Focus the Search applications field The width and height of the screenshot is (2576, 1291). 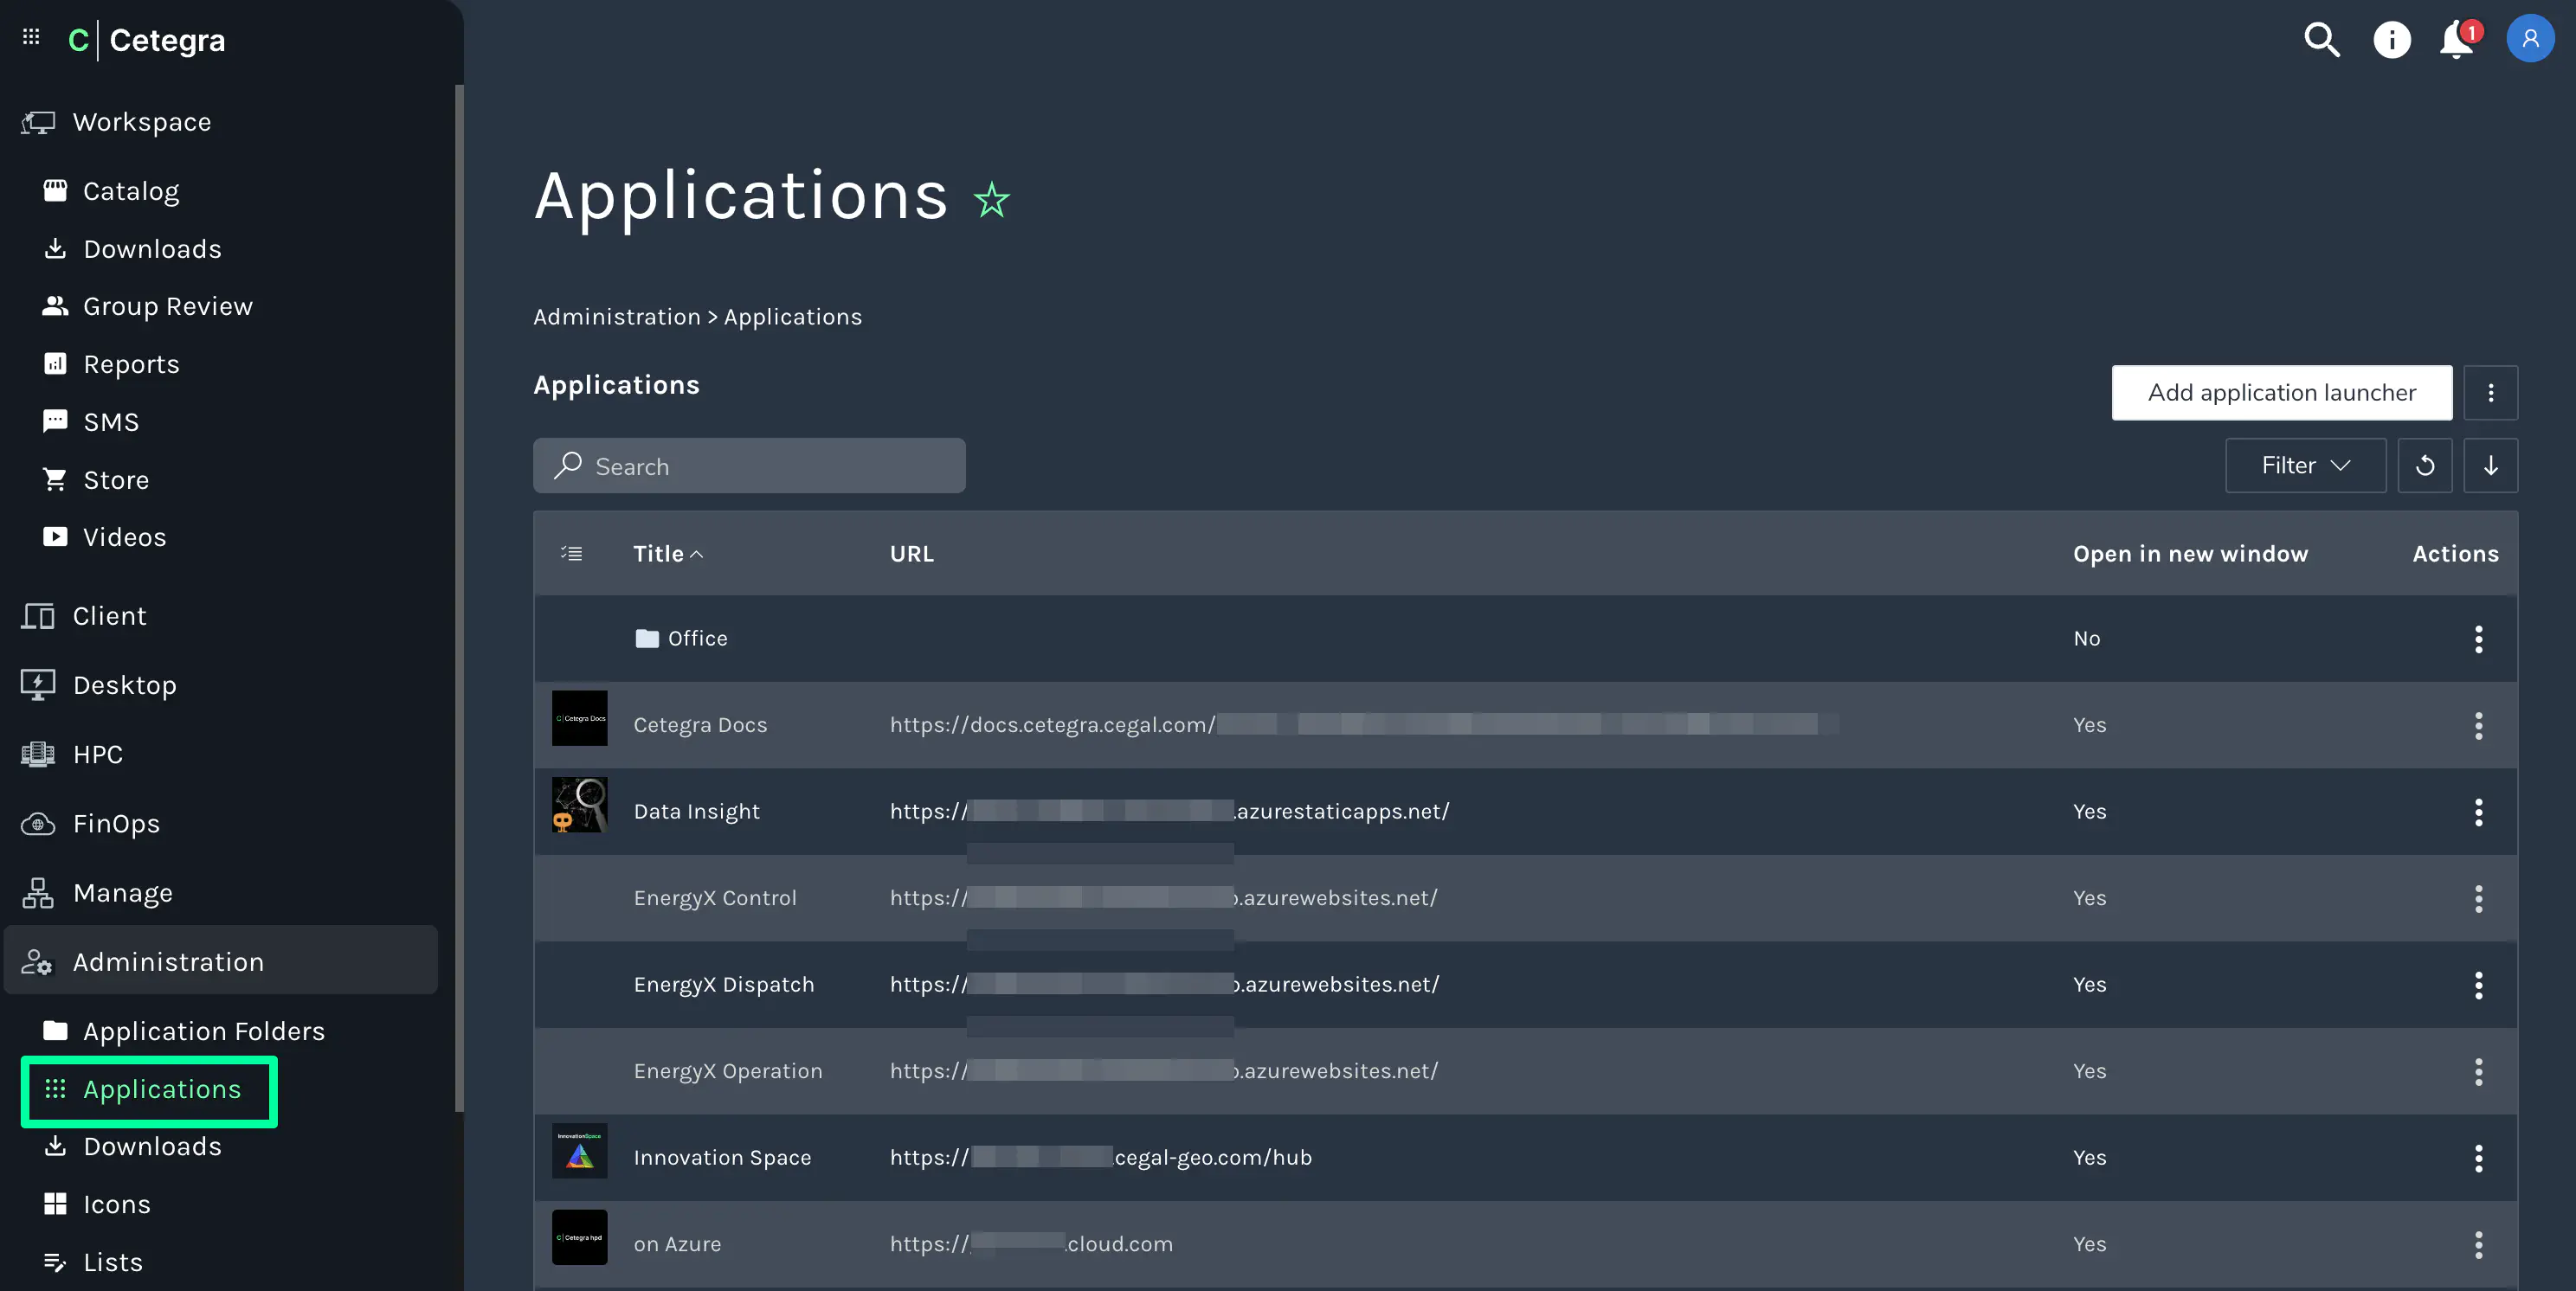(x=749, y=465)
